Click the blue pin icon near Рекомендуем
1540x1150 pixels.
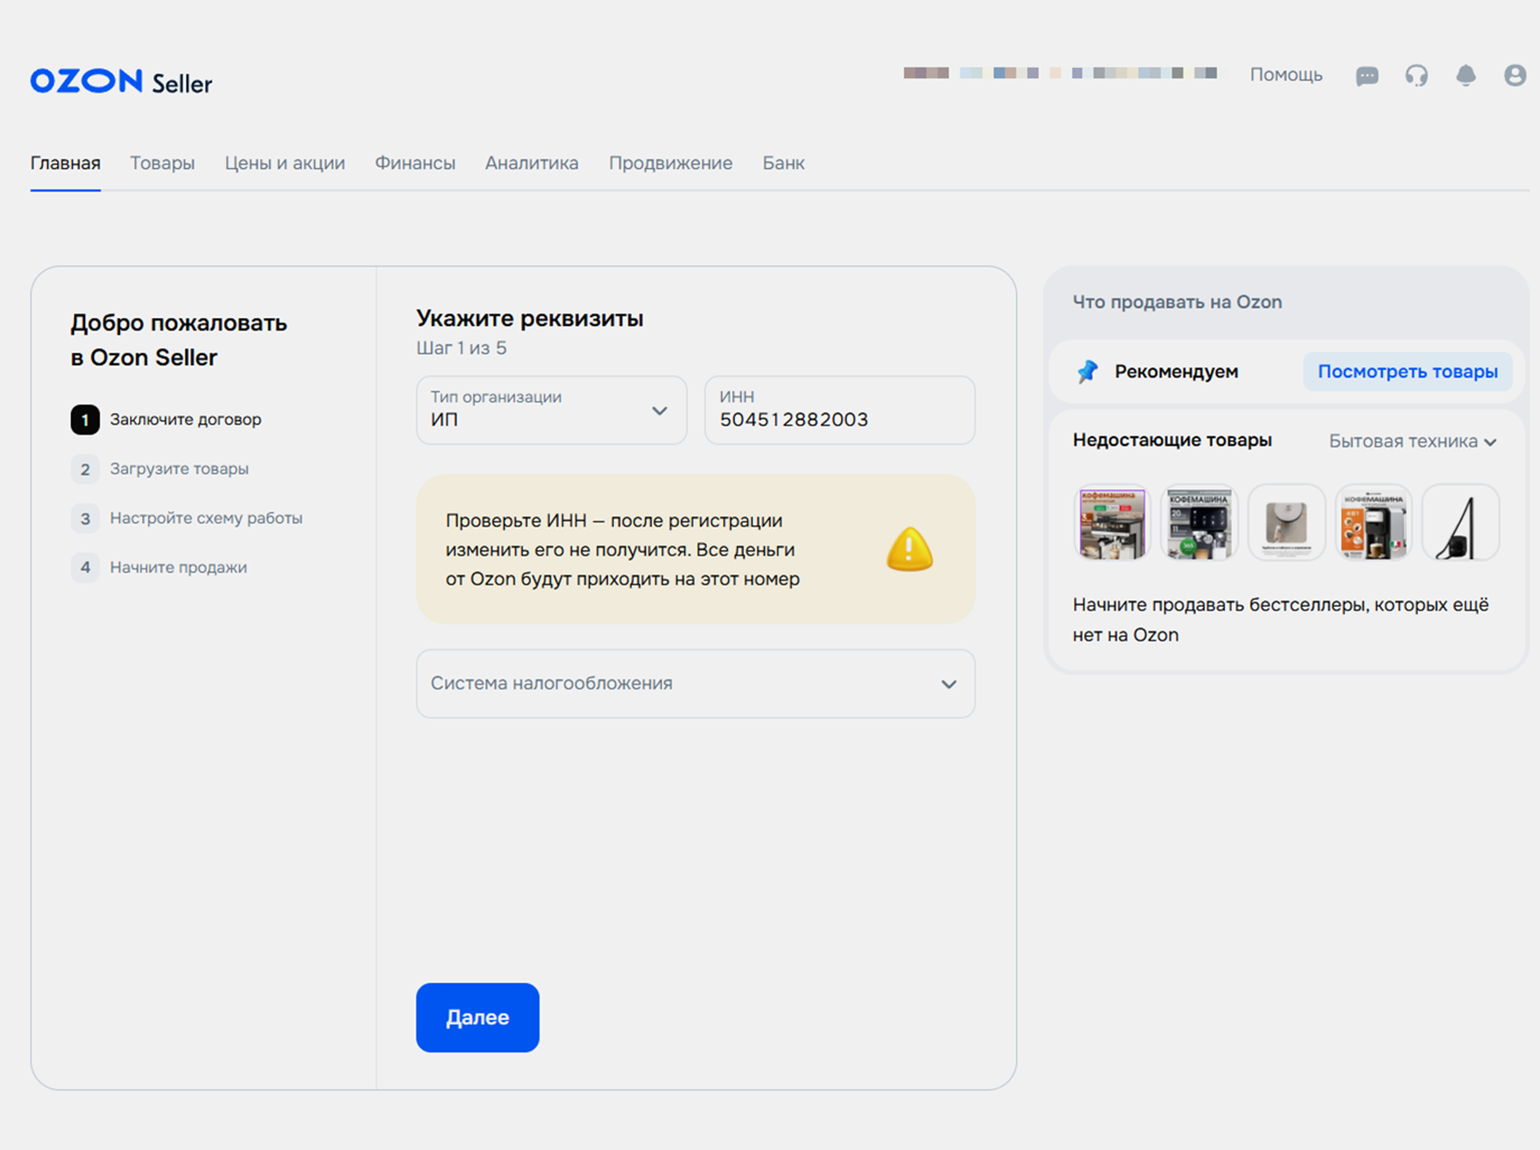1087,372
